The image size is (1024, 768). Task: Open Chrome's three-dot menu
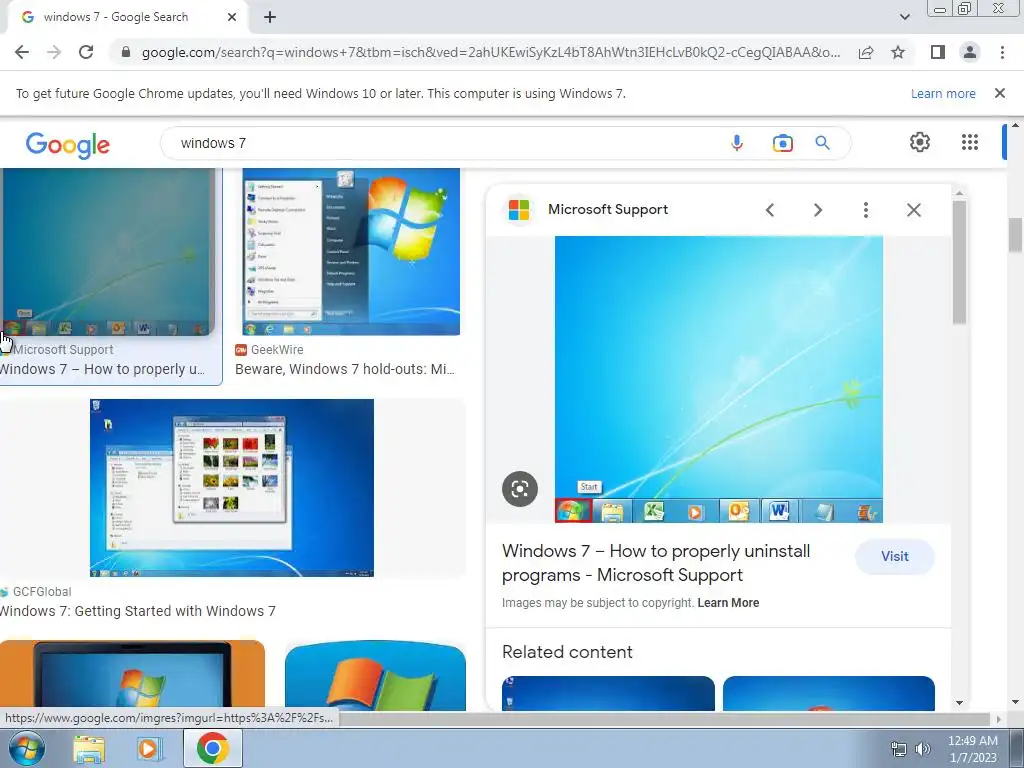[1002, 52]
